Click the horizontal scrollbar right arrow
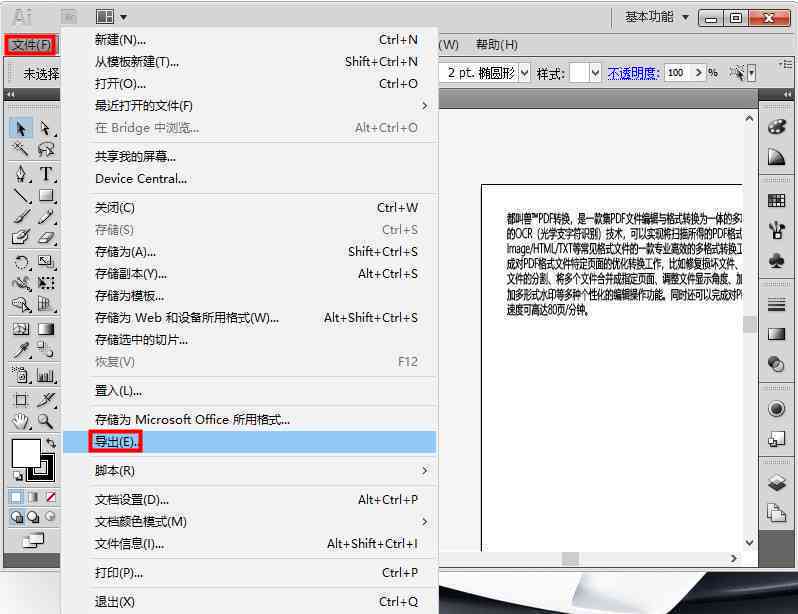Screen dimensions: 798x614 coord(733,559)
